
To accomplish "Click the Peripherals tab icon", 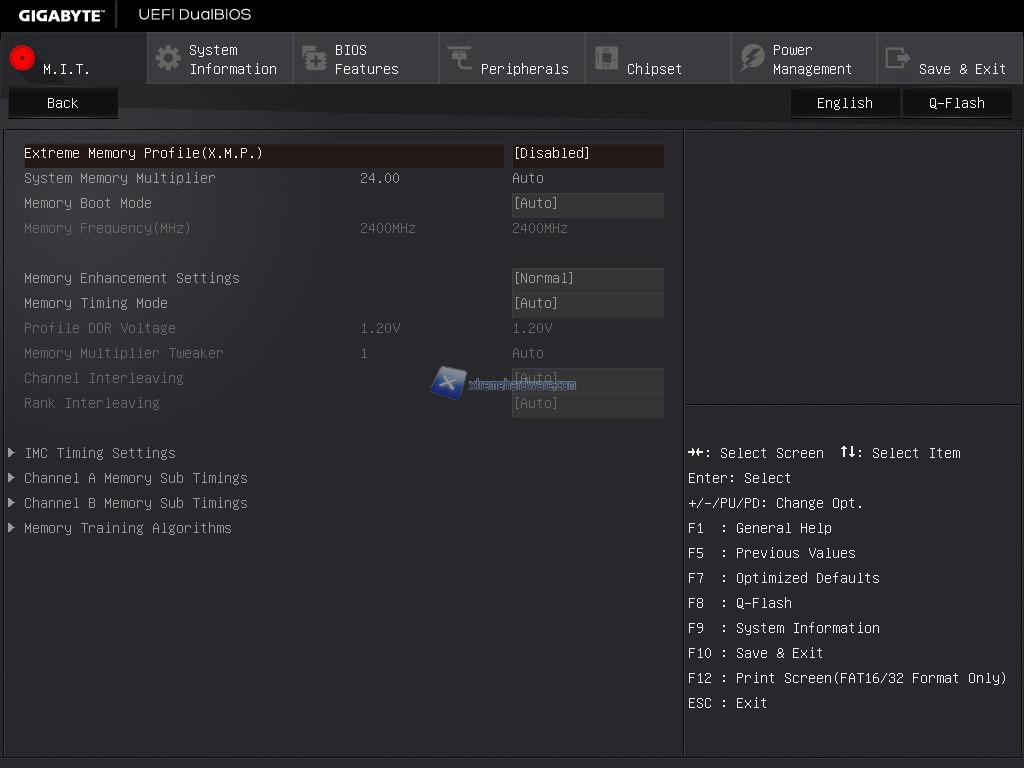I will coord(460,58).
